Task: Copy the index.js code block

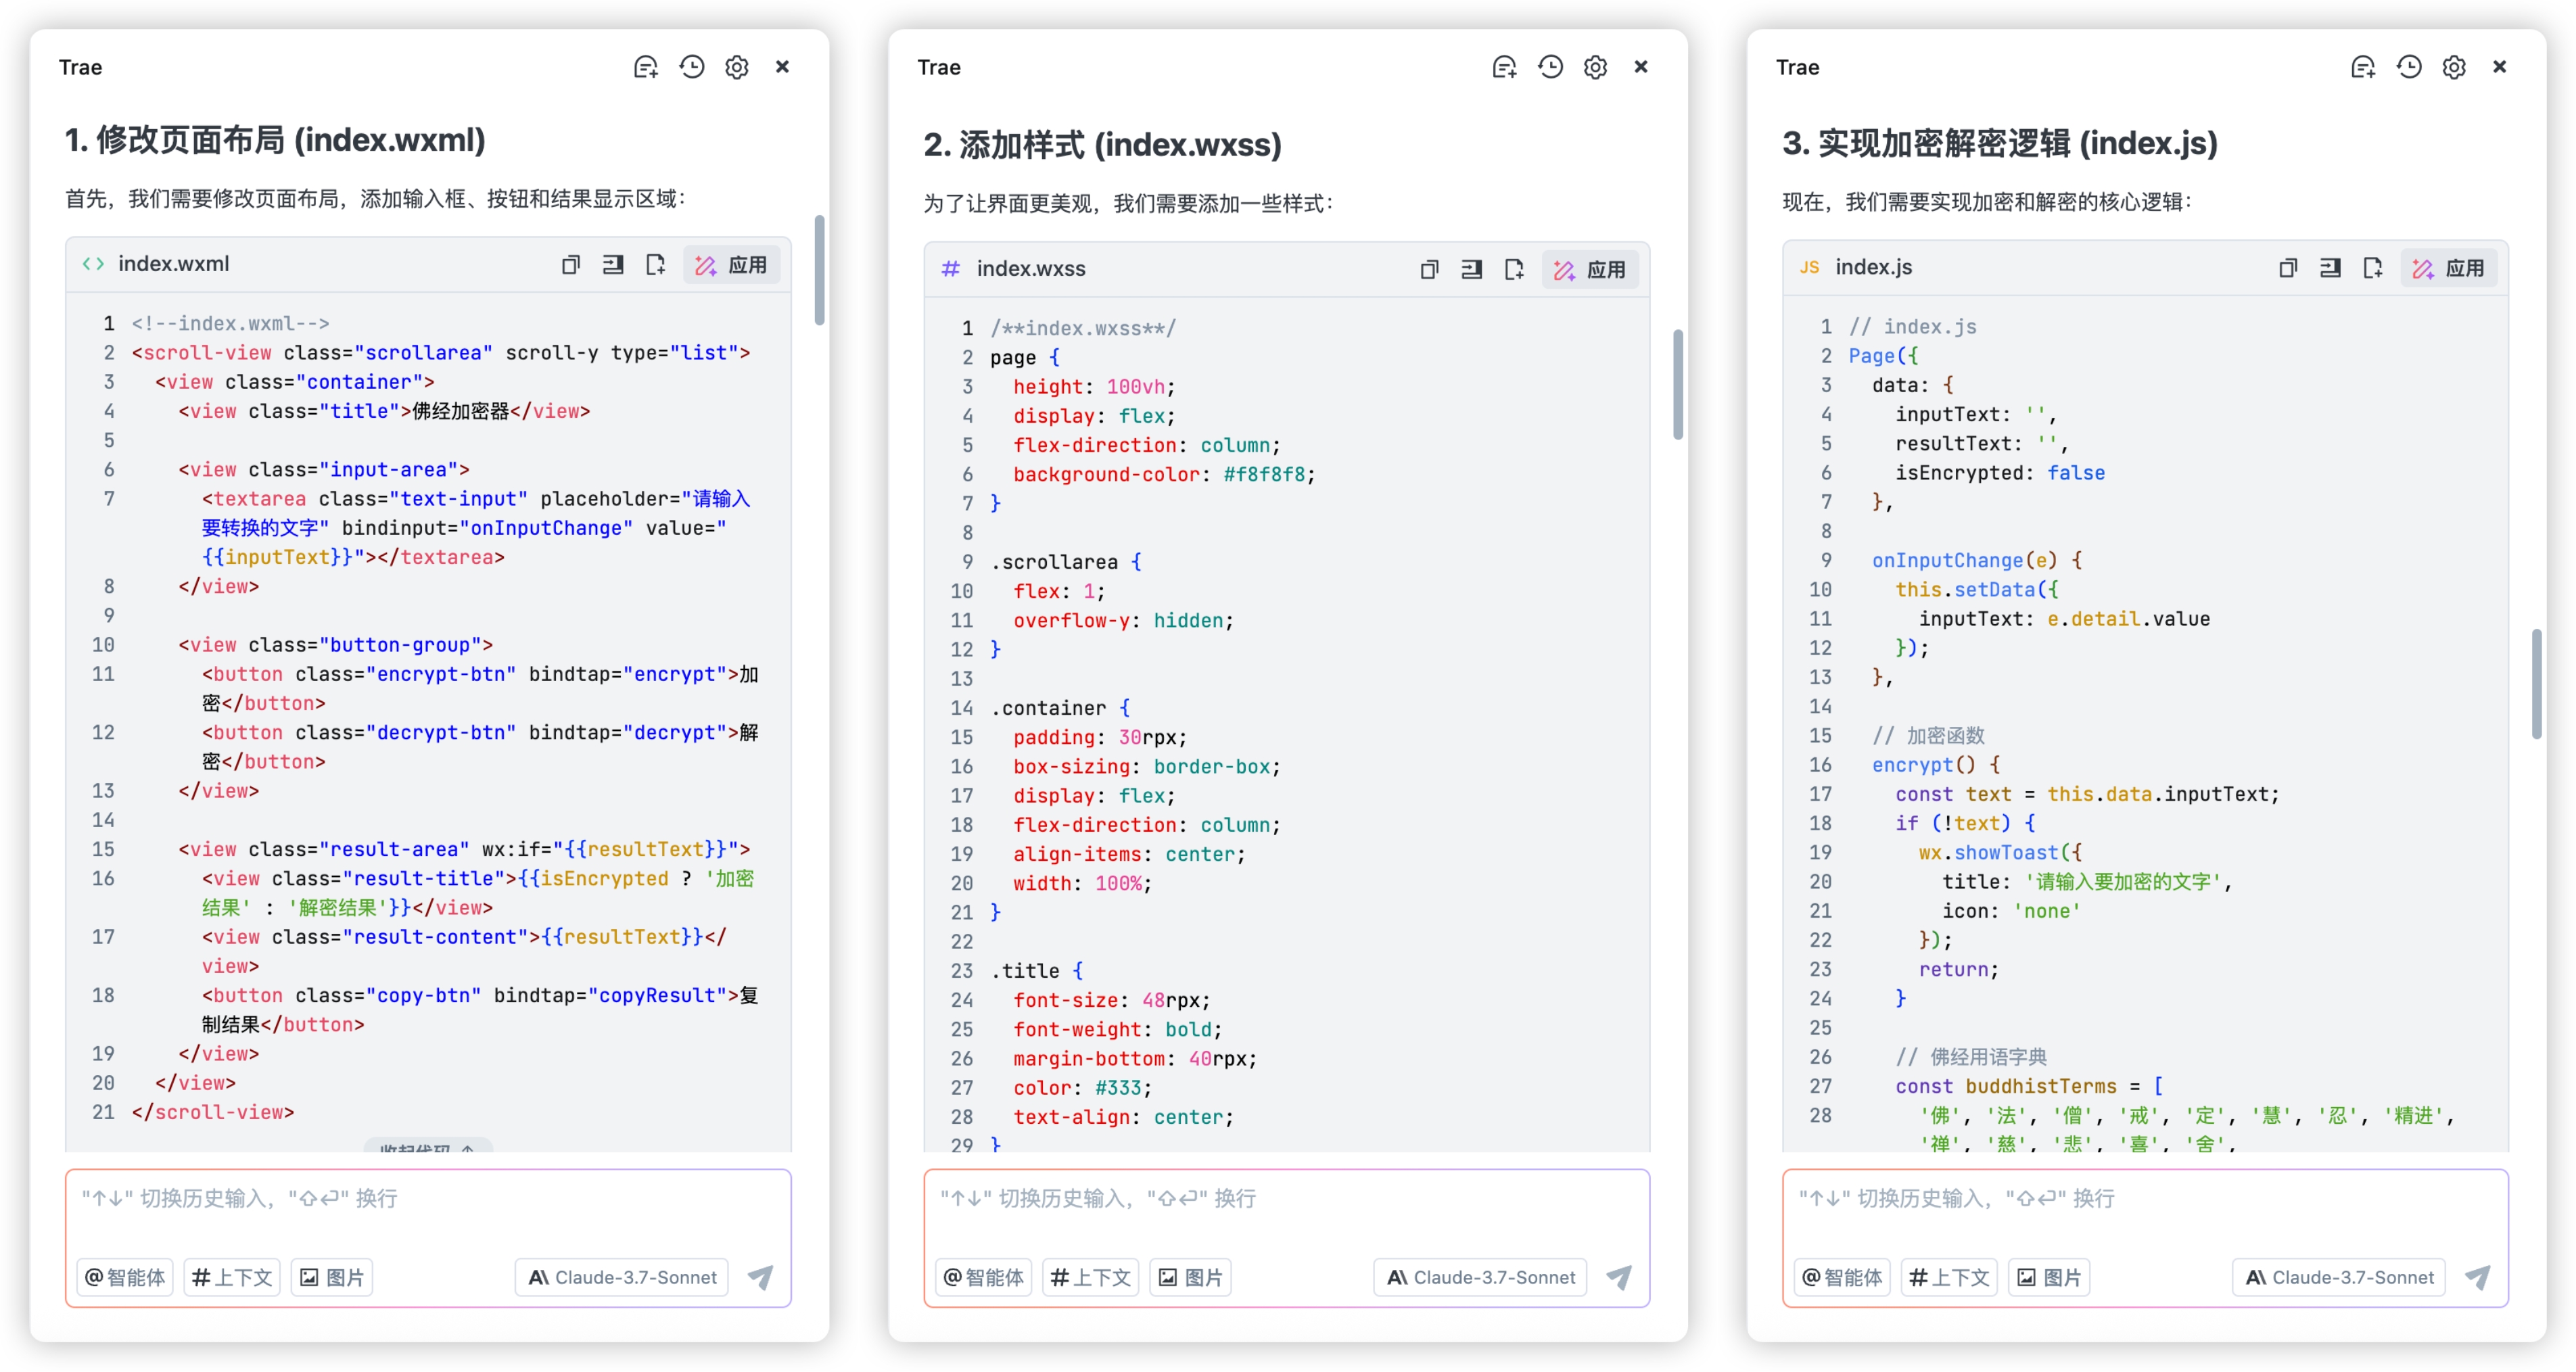Action: [2287, 268]
